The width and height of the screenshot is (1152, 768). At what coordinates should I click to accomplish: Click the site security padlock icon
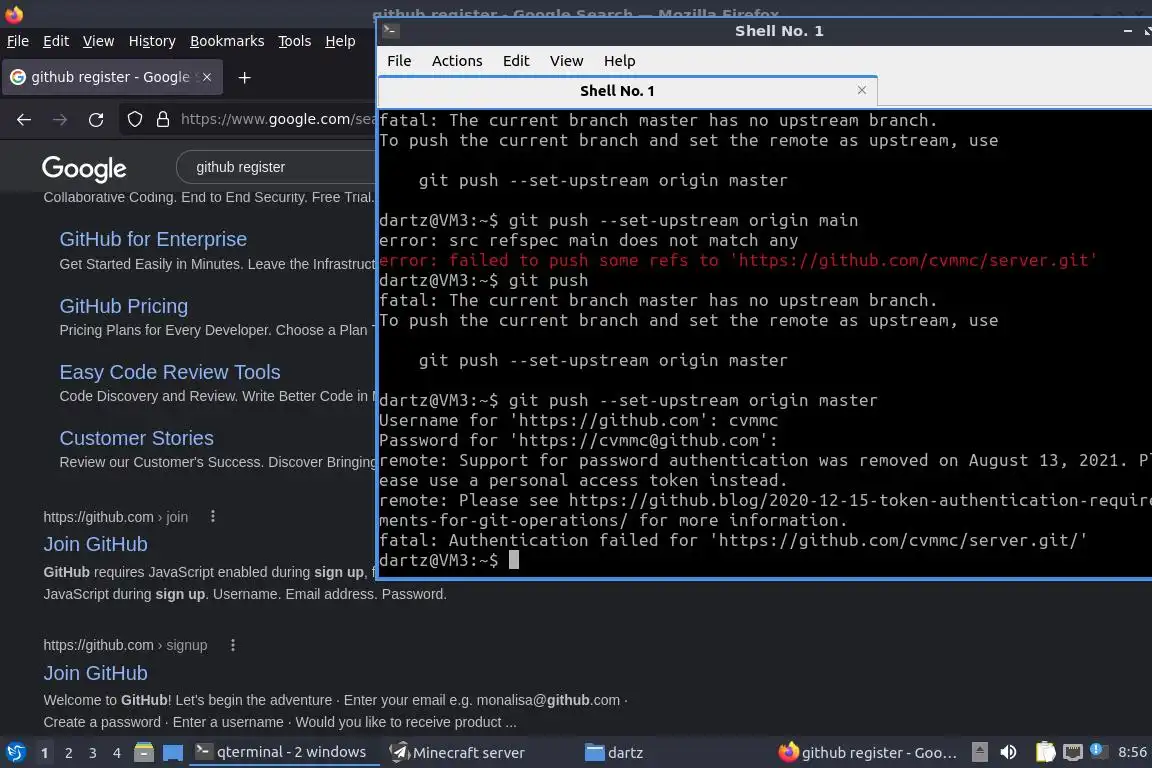click(163, 119)
